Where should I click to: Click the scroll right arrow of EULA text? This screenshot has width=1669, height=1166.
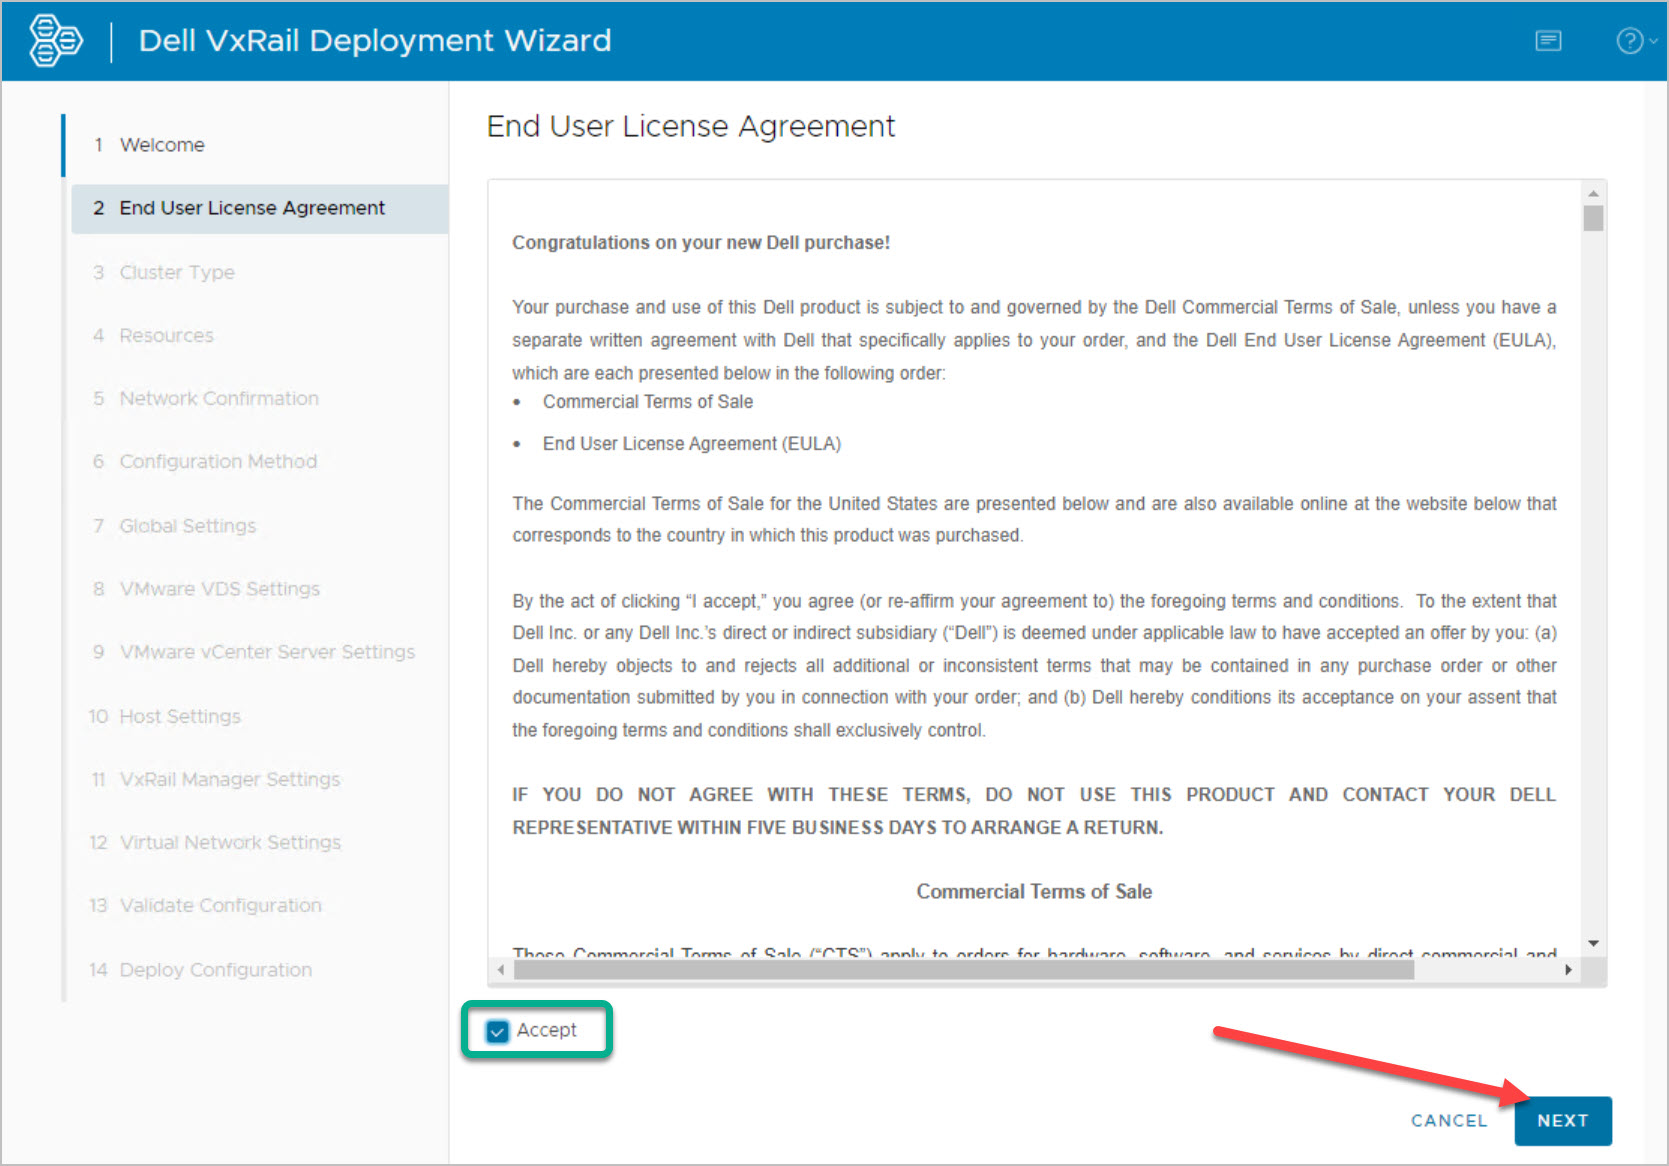pos(1568,969)
